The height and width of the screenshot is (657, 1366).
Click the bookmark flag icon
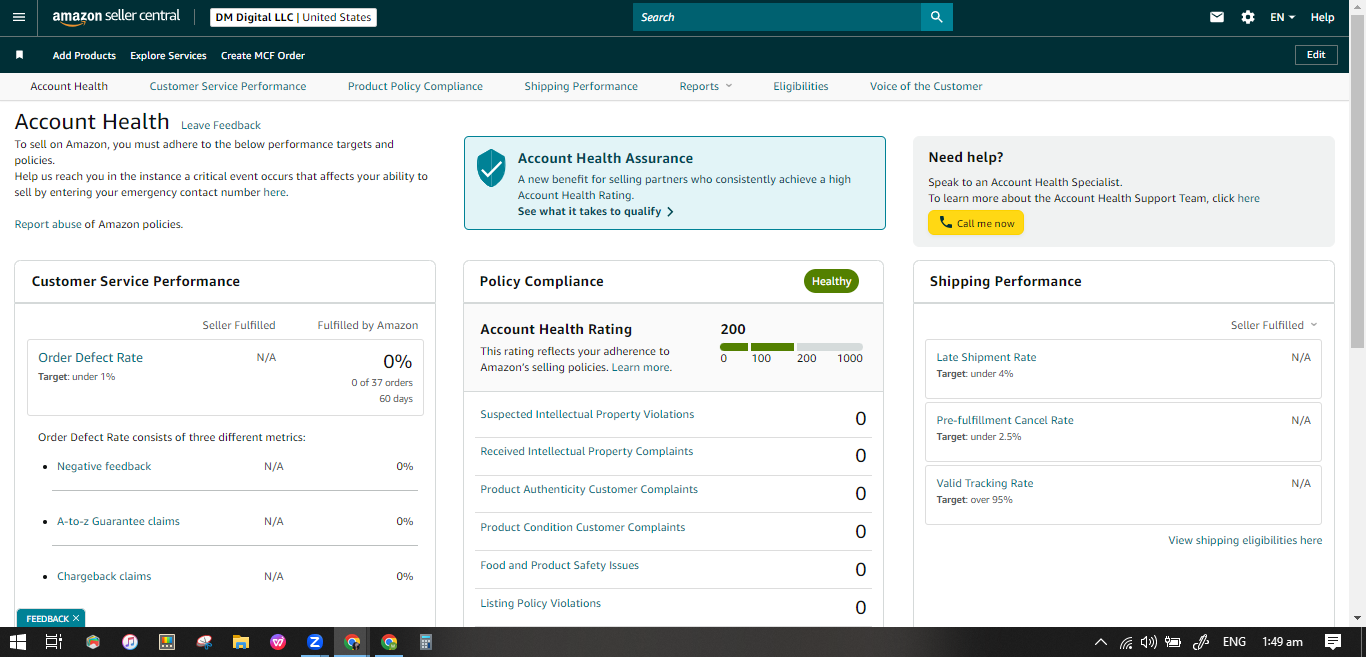[x=19, y=55]
